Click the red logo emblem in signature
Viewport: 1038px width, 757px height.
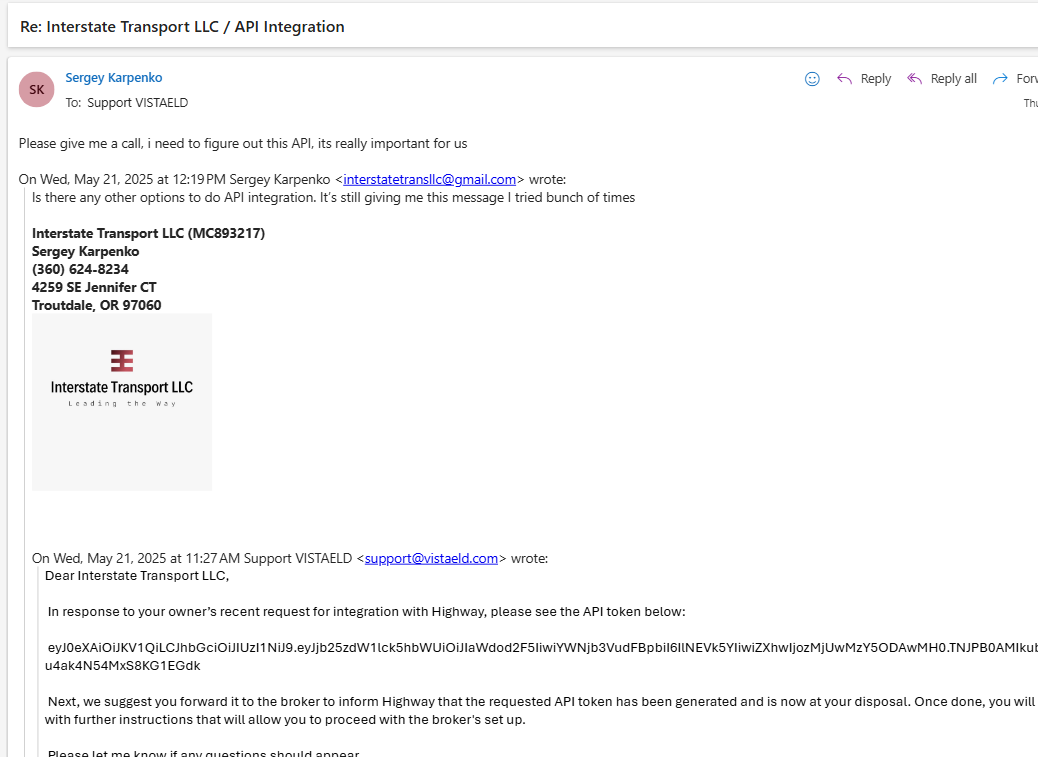[122, 361]
